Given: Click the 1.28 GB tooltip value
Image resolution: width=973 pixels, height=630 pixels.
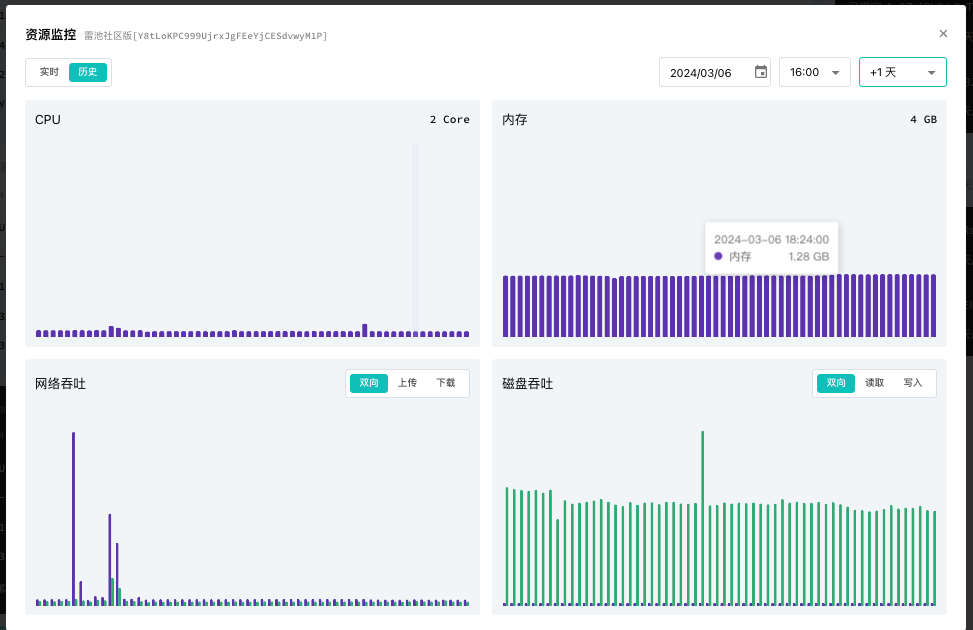Looking at the screenshot, I should pyautogui.click(x=809, y=256).
